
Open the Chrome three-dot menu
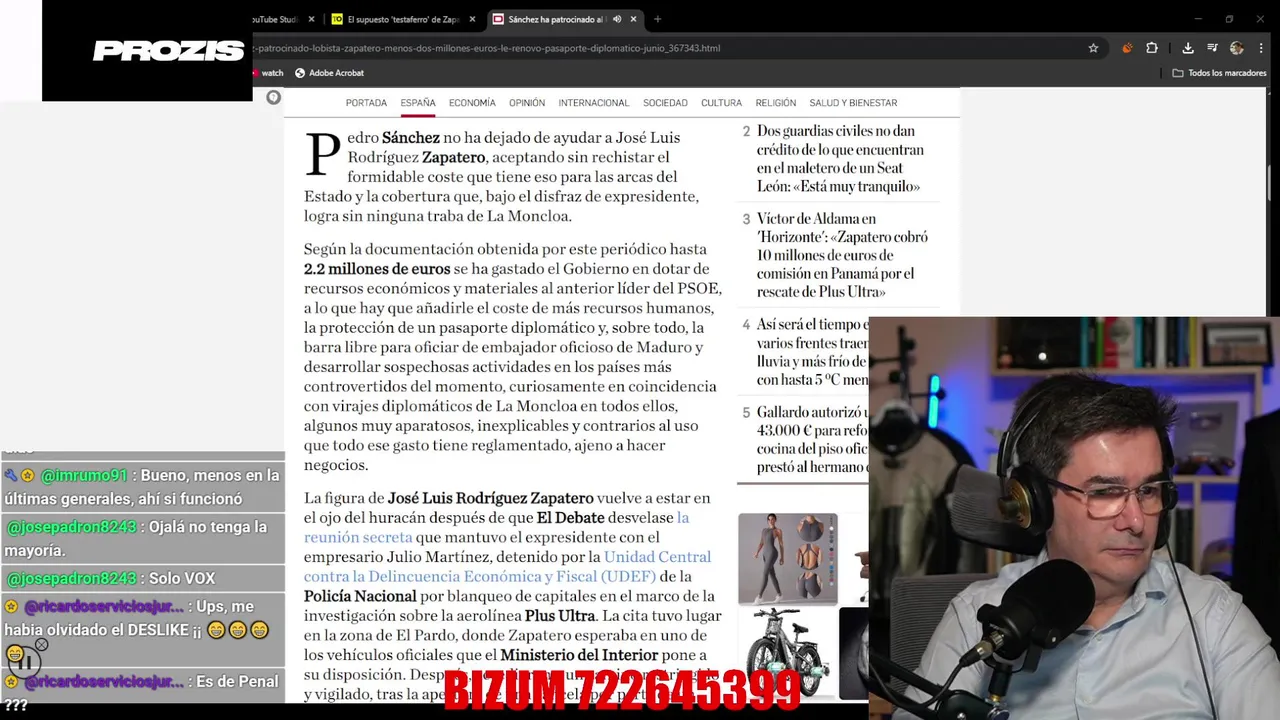click(x=1259, y=48)
